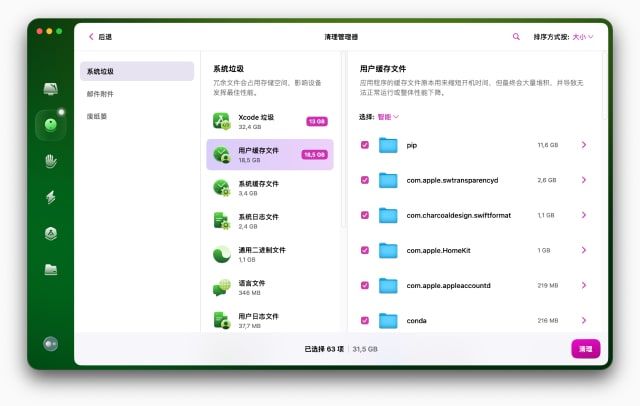The image size is (640, 406).
Task: Deselect the conda folder checkbox
Action: coord(365,320)
